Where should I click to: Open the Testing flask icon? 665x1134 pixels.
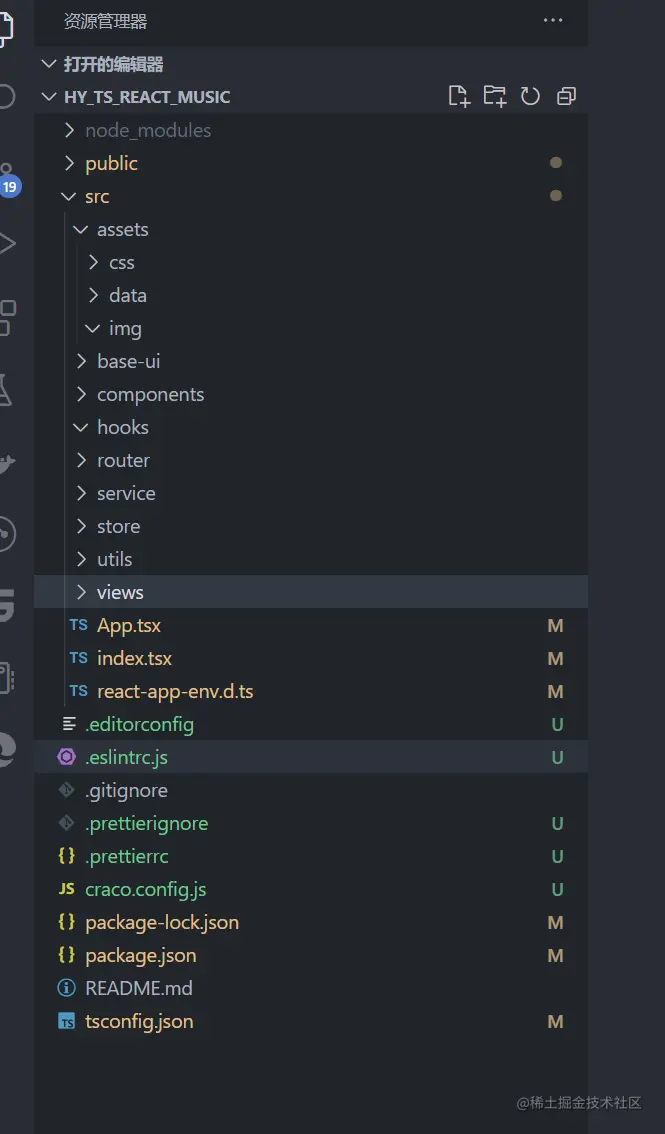tap(5, 391)
